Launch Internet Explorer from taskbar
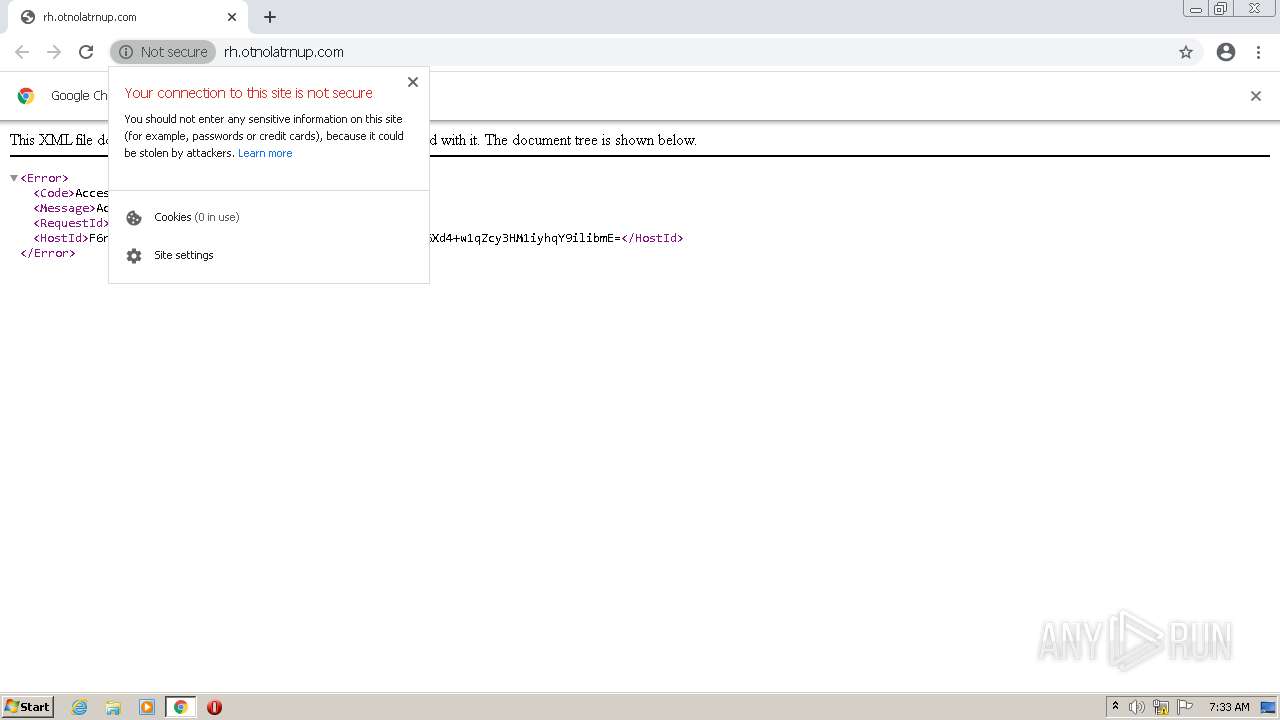Screen dimensions: 1280x720 80,707
